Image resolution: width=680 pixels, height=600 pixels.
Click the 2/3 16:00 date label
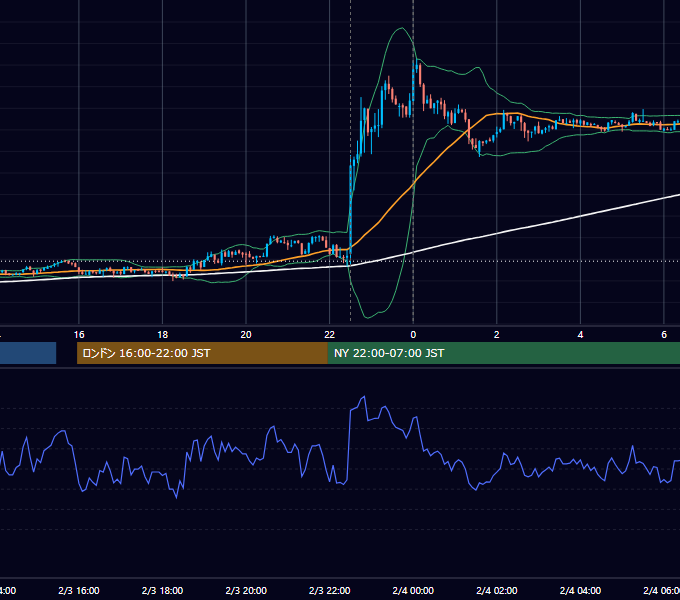pyautogui.click(x=79, y=590)
